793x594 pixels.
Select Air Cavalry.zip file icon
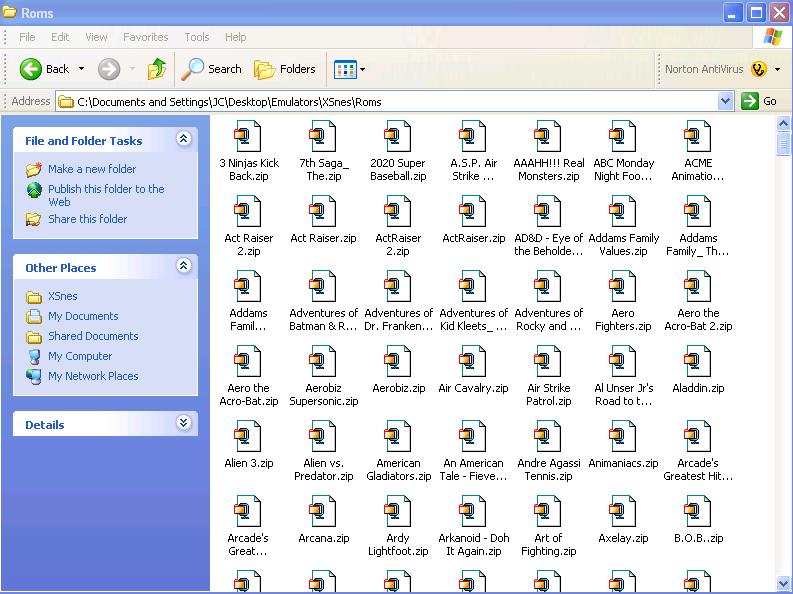tap(473, 361)
